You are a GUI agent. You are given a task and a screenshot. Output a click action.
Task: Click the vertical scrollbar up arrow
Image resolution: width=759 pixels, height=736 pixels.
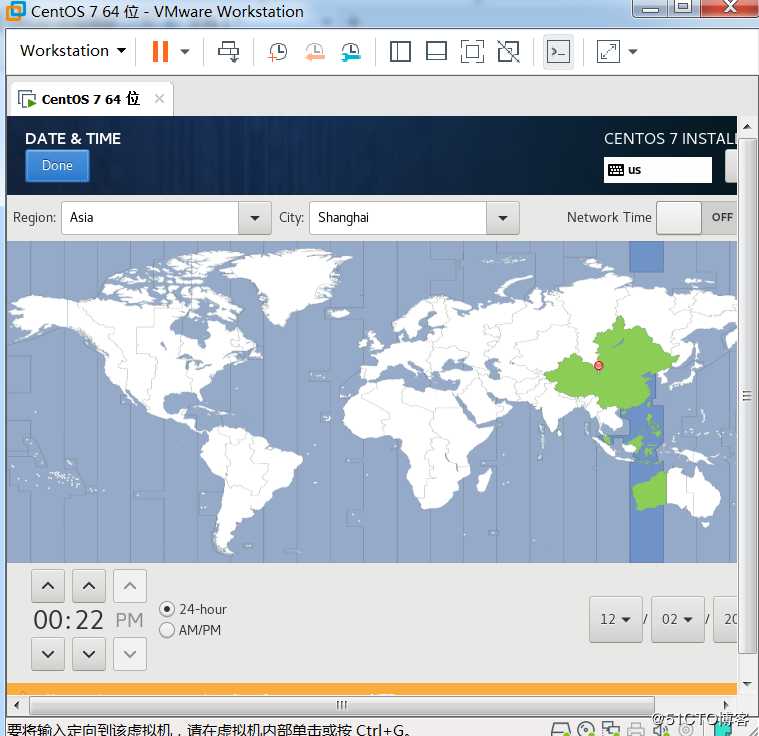(x=747, y=126)
